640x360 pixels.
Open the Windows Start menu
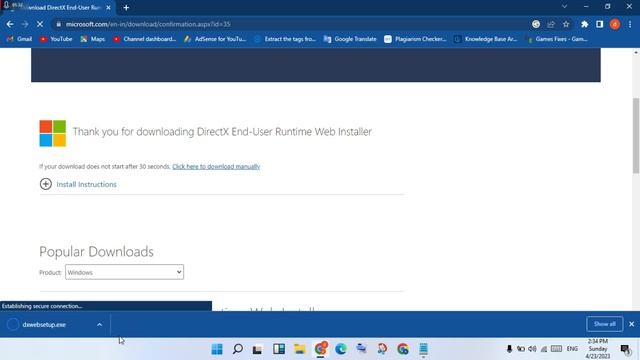tap(217, 349)
